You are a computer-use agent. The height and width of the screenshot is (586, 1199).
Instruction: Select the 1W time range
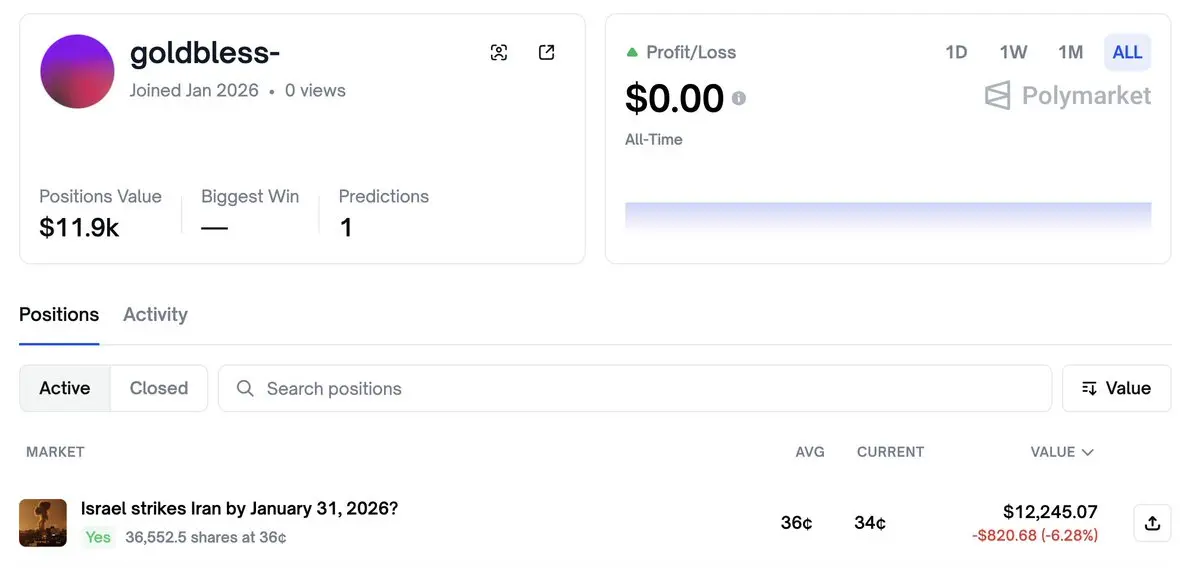click(1013, 52)
